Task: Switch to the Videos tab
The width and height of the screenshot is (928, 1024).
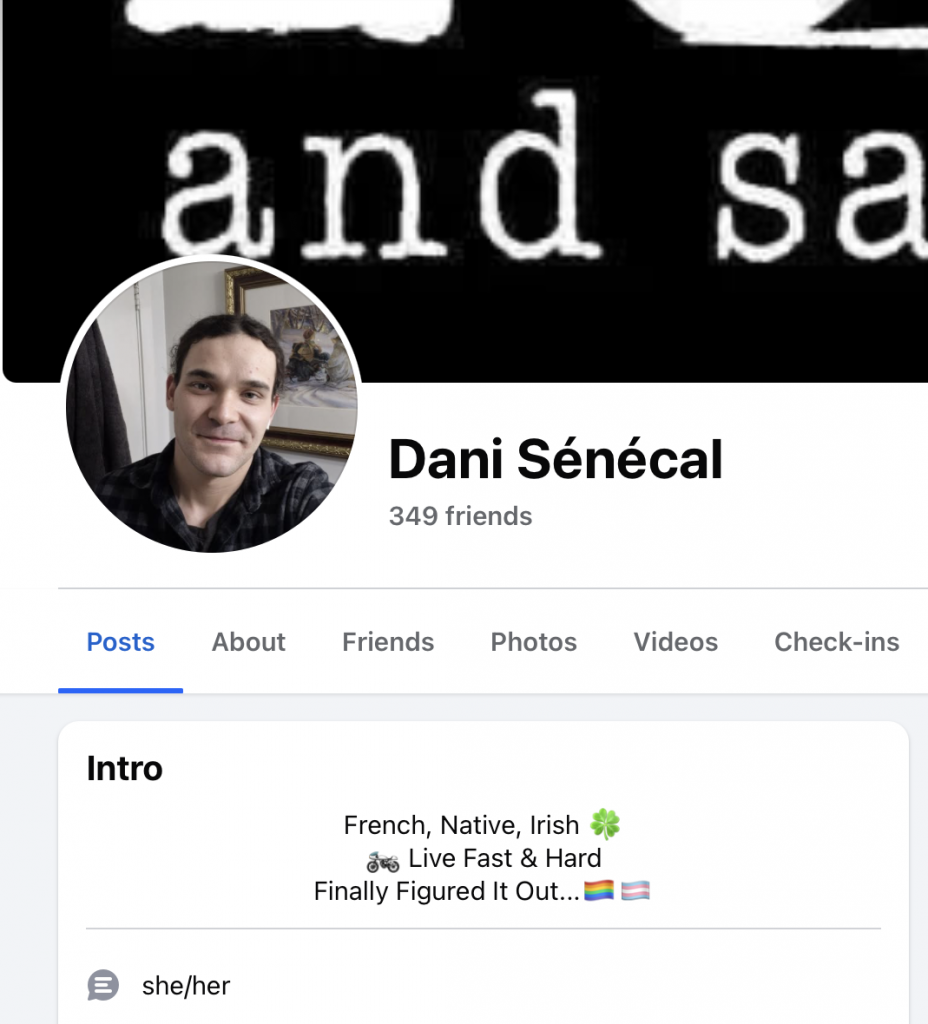Action: click(675, 642)
